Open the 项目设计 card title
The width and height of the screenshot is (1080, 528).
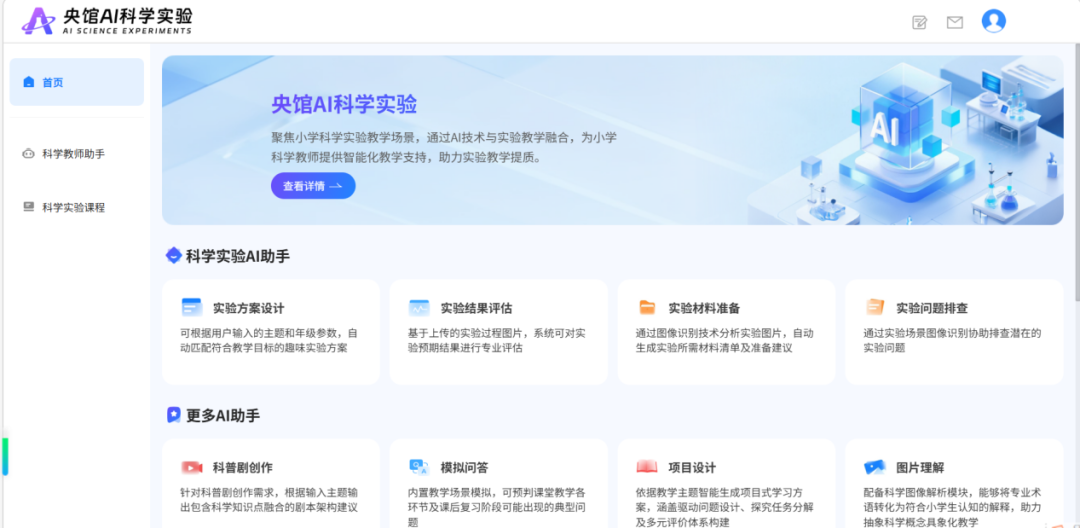coord(692,467)
